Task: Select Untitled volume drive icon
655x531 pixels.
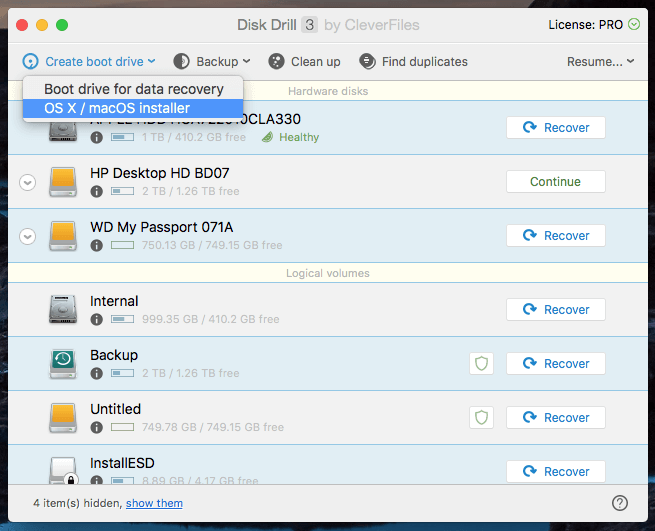Action: (x=63, y=417)
